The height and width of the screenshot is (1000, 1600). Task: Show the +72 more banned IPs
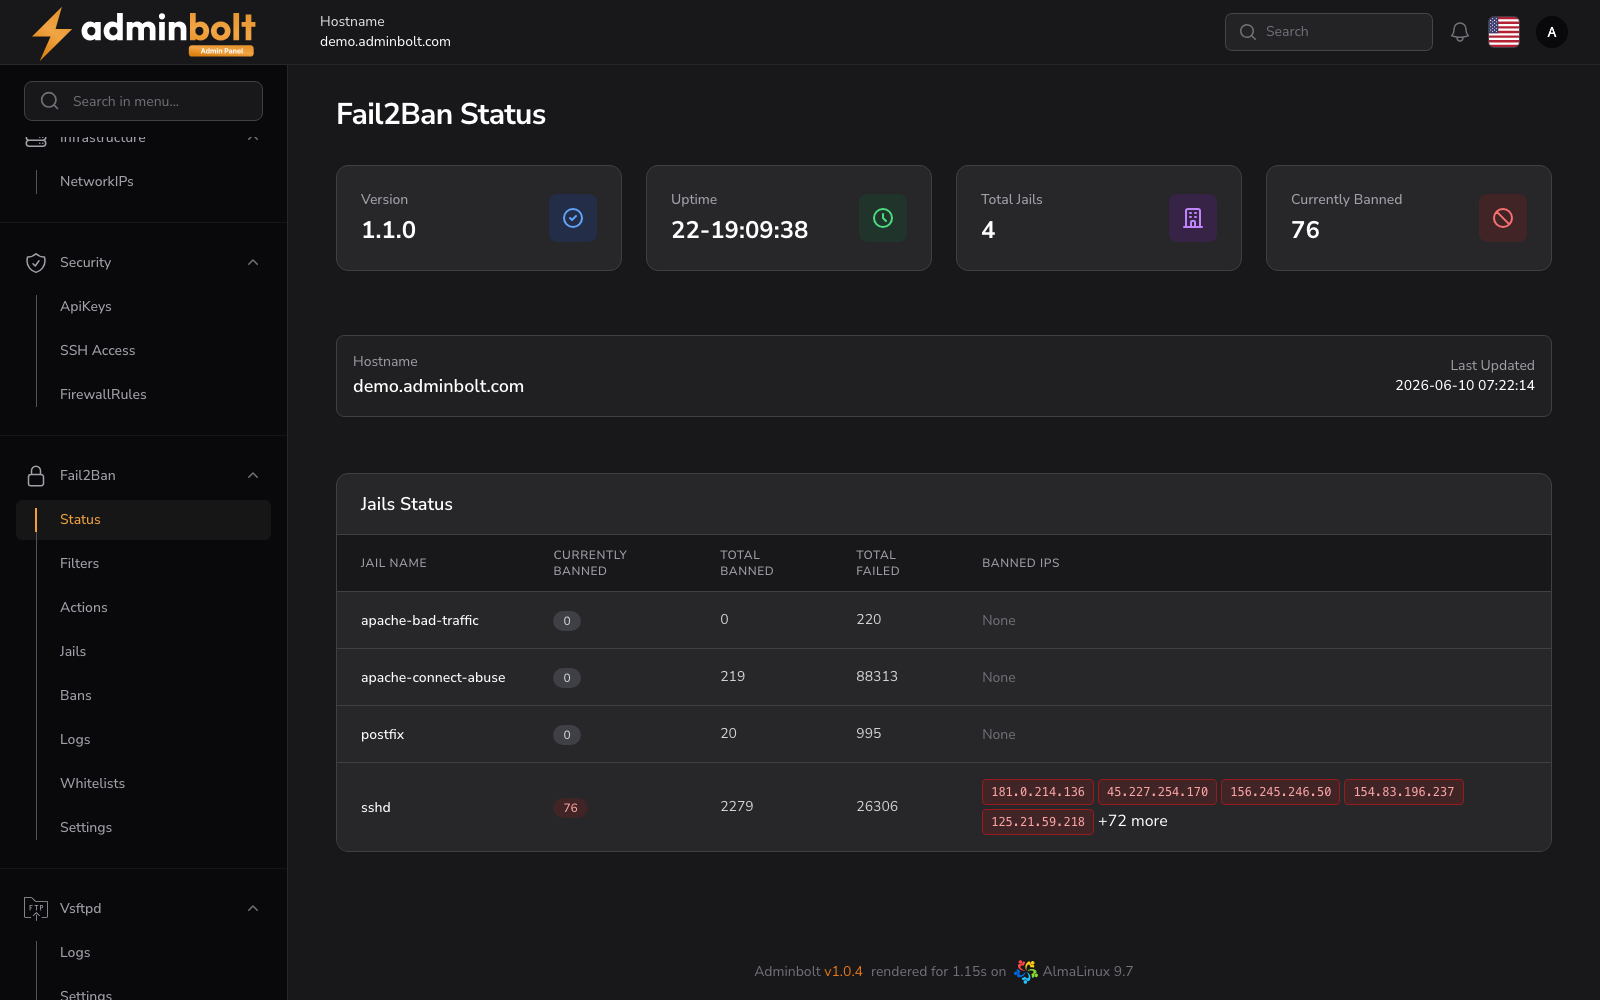pyautogui.click(x=1133, y=821)
